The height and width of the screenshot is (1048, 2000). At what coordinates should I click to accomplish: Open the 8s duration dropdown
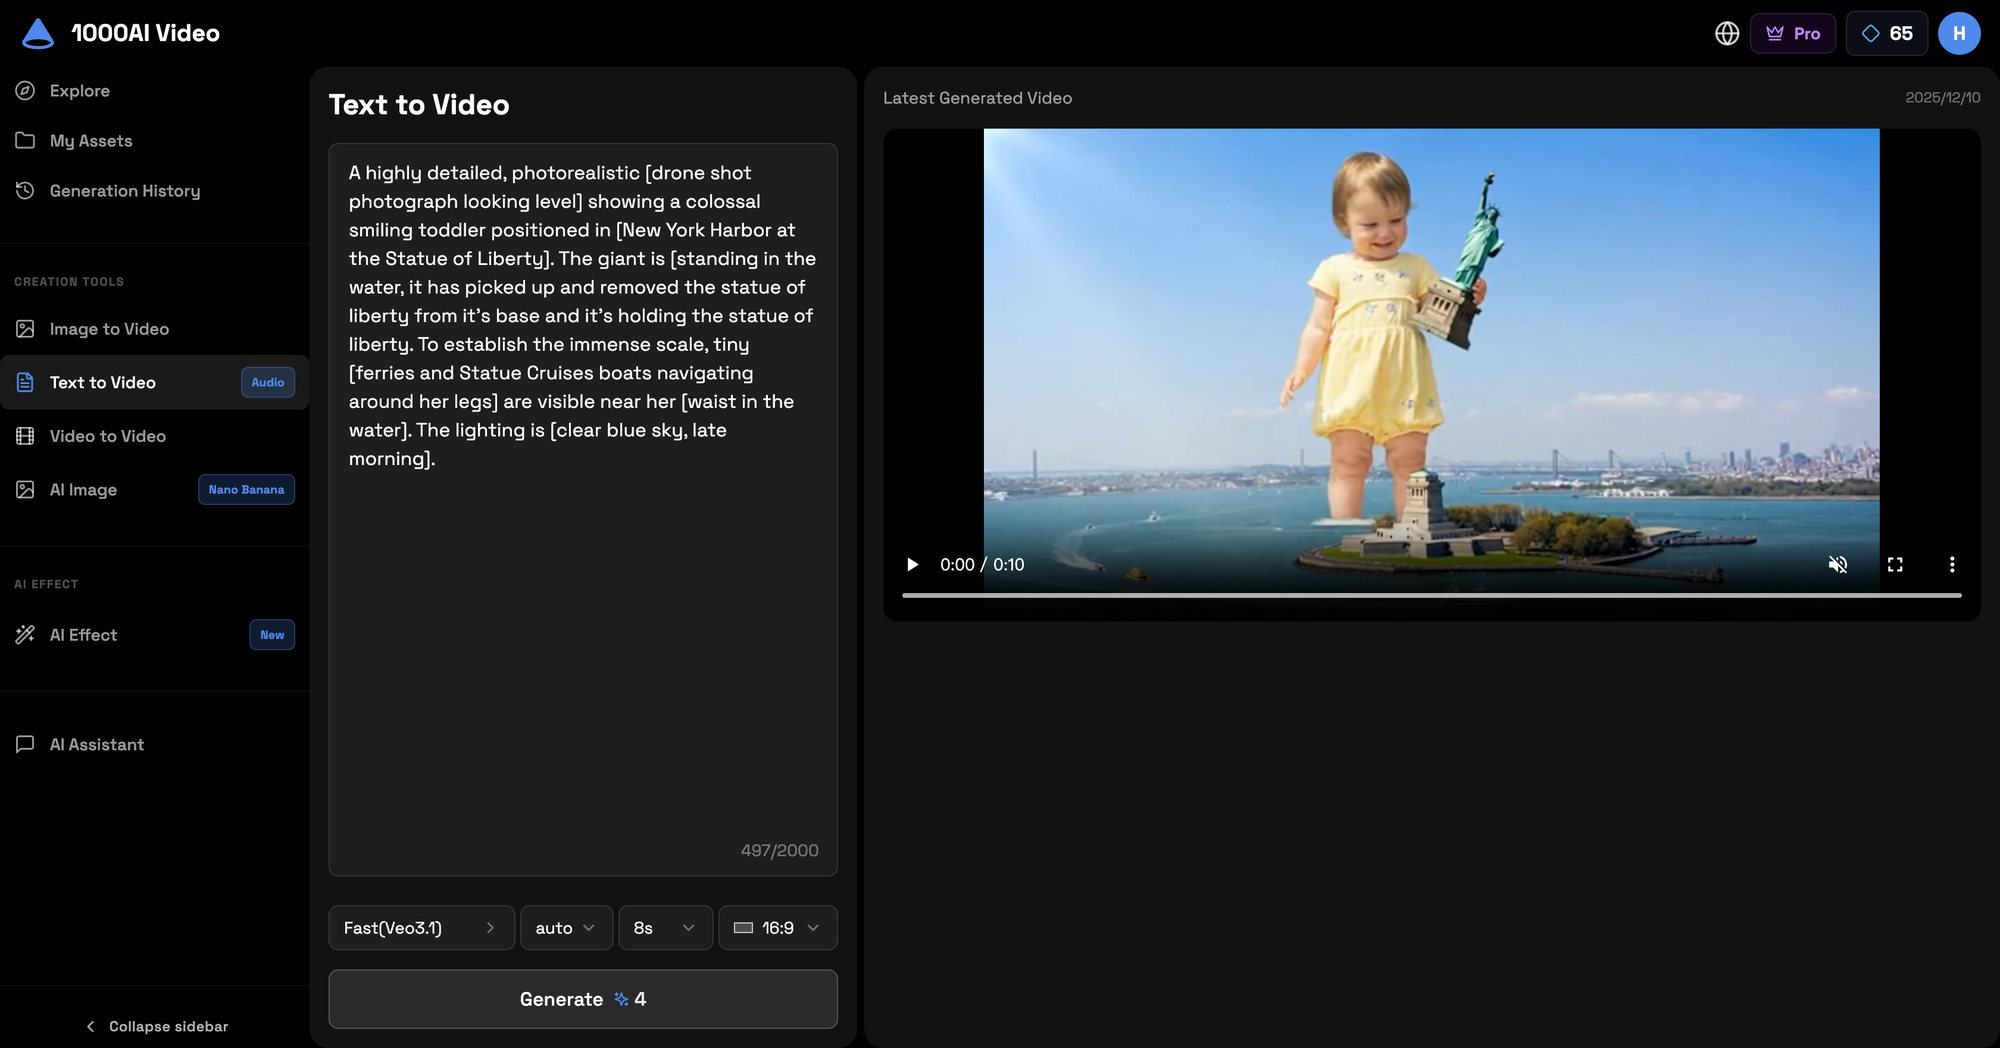click(664, 928)
